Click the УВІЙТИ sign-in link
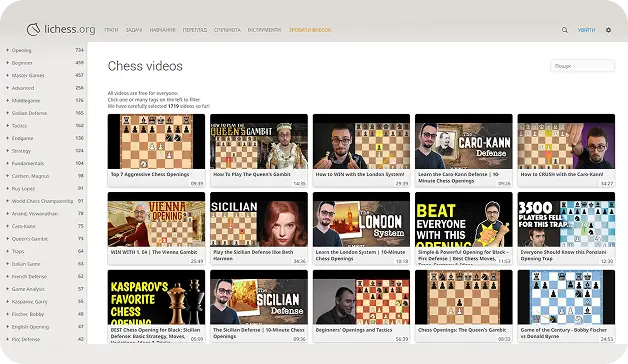 tap(586, 30)
